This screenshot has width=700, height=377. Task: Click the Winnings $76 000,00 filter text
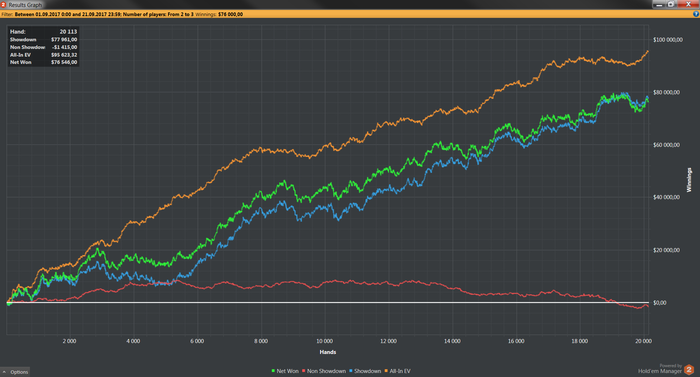[219, 14]
